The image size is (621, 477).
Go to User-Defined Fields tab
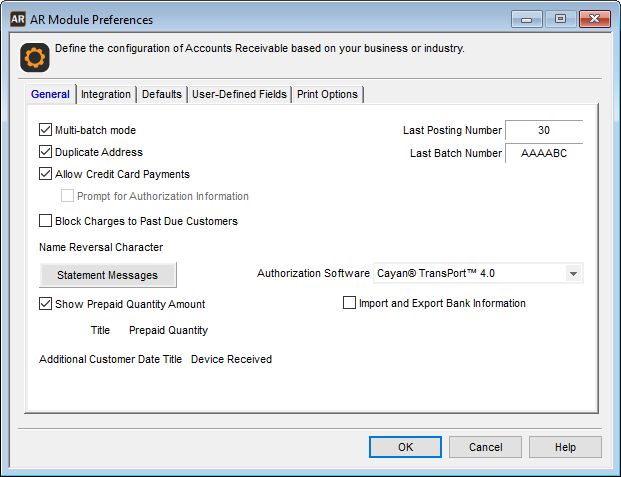click(x=239, y=94)
